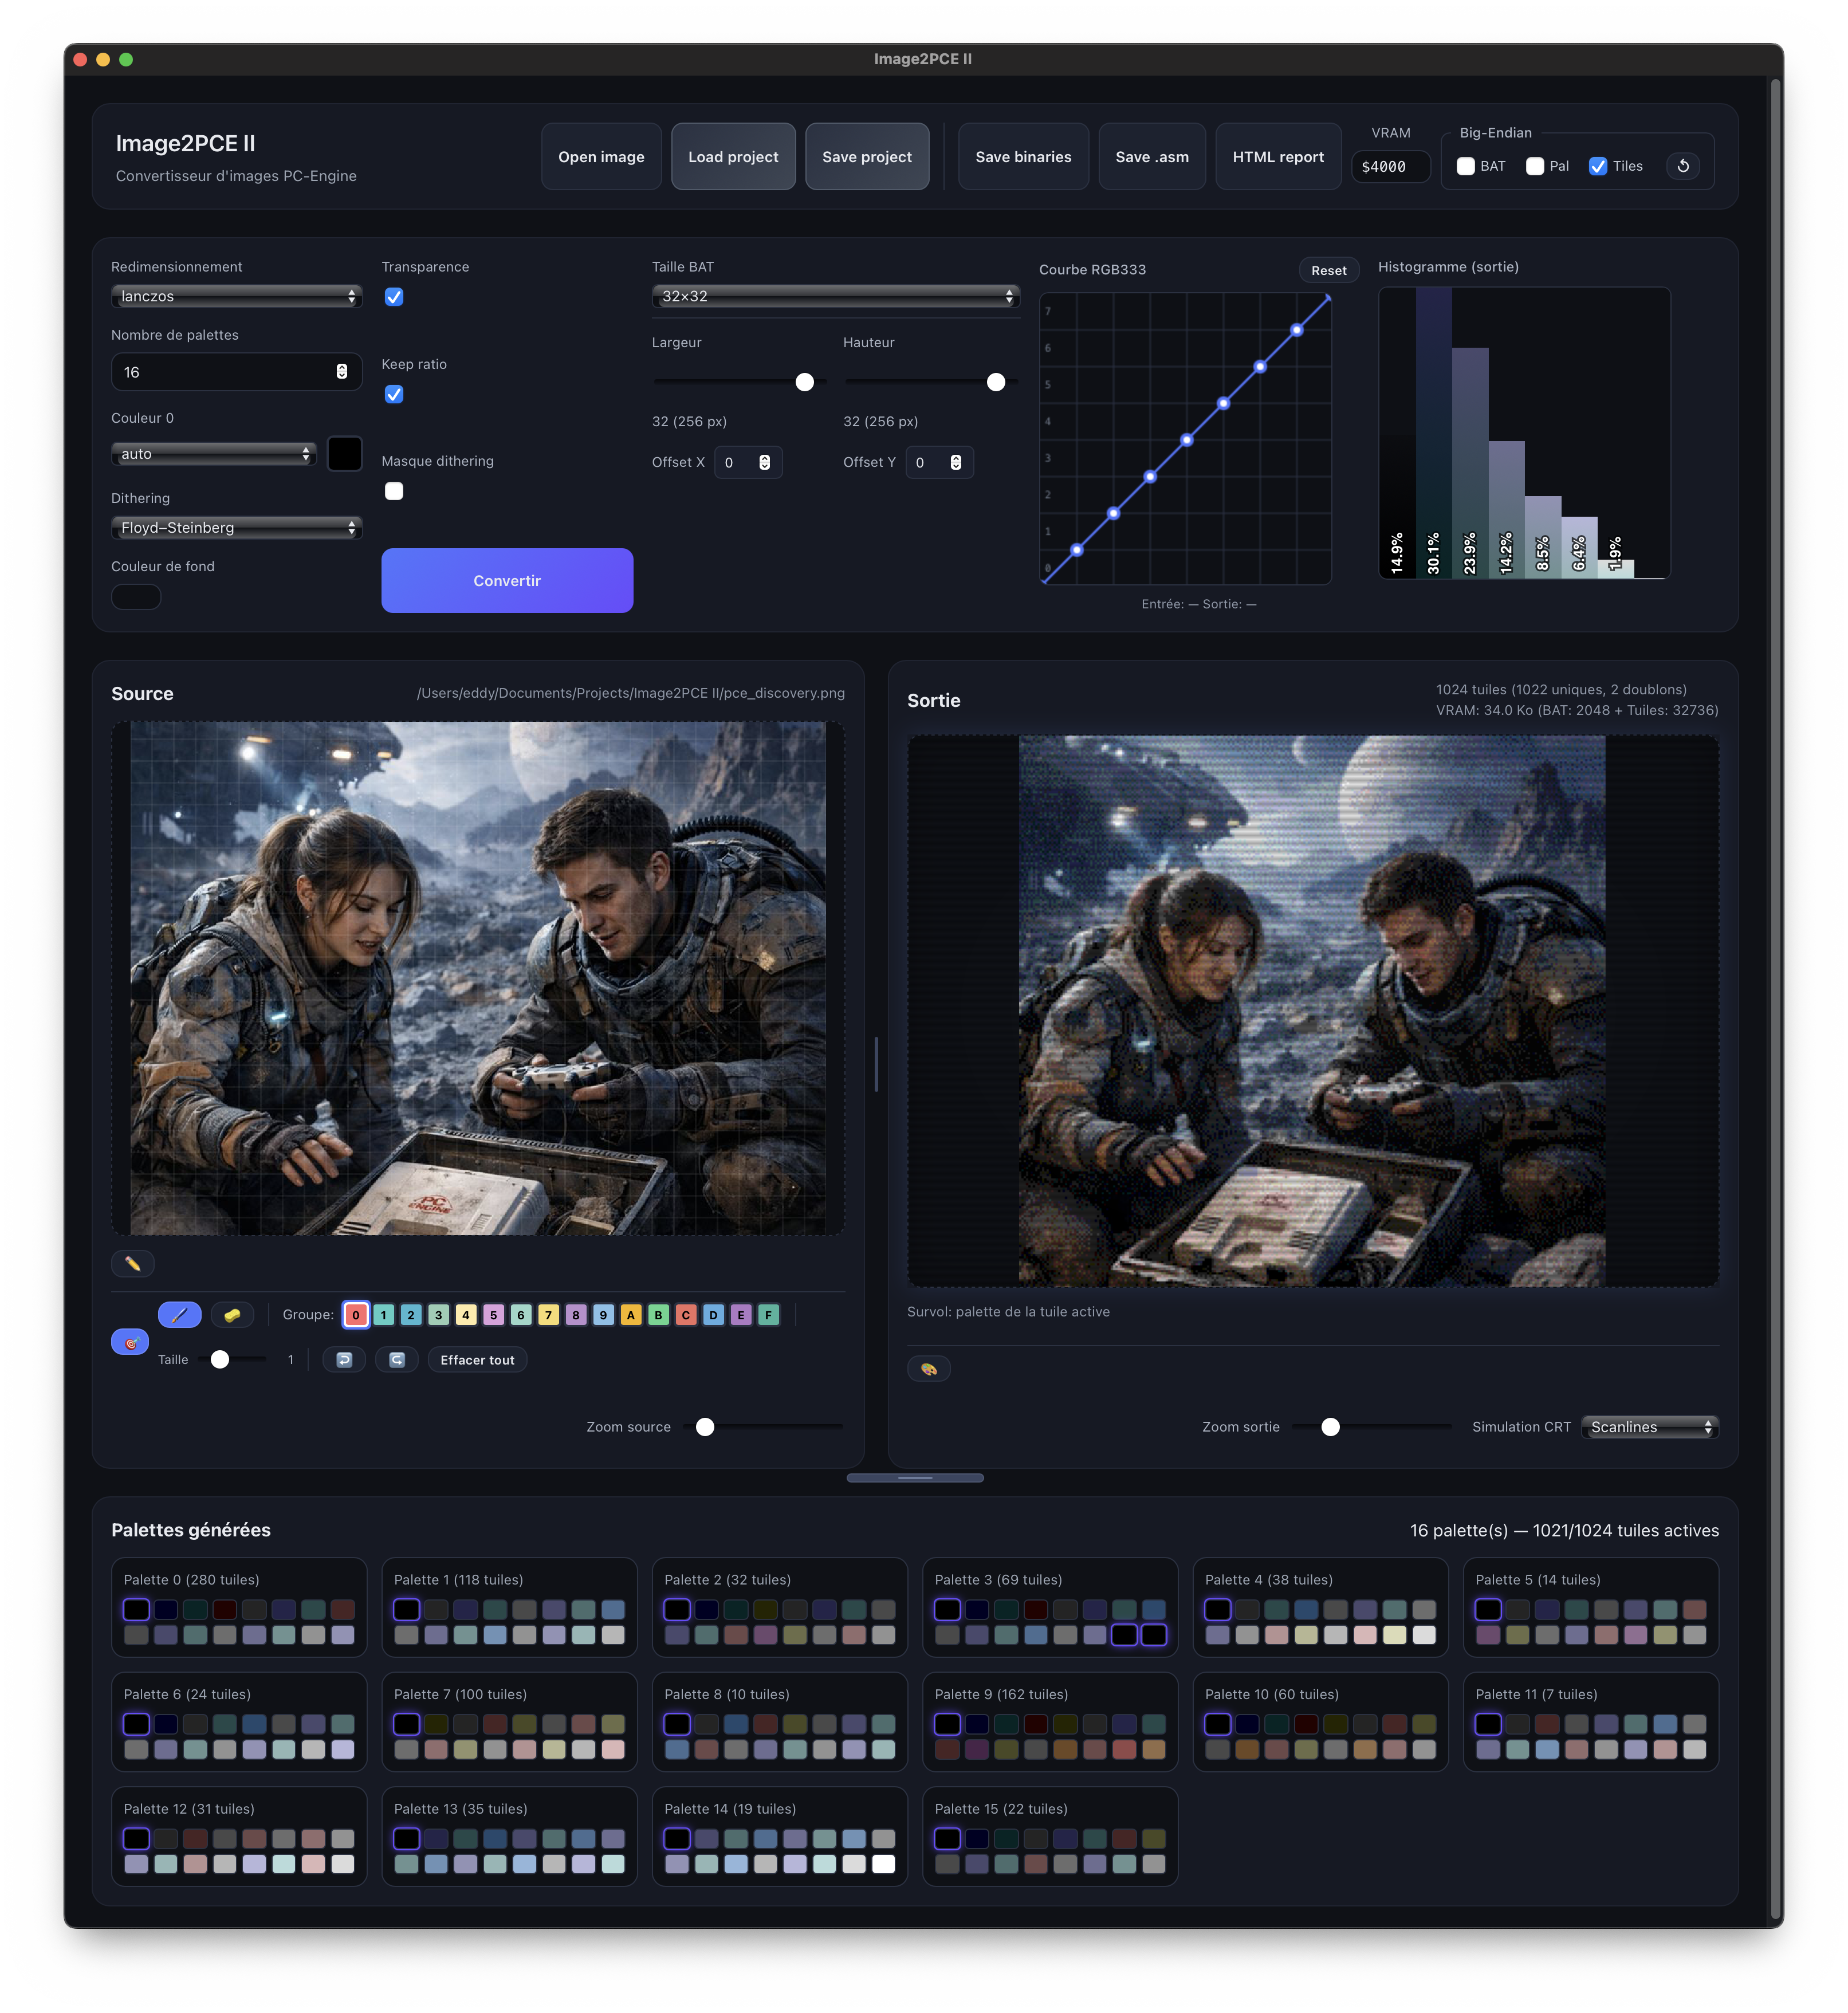Select group 5 in the Groupe row
The width and height of the screenshot is (1848, 2013).
[493, 1315]
